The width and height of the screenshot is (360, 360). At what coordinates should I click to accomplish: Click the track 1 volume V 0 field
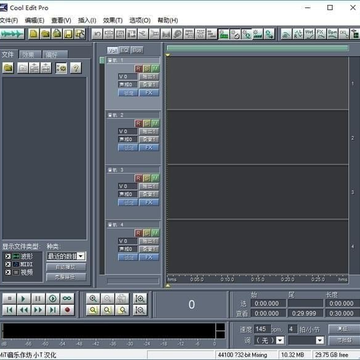coord(128,76)
